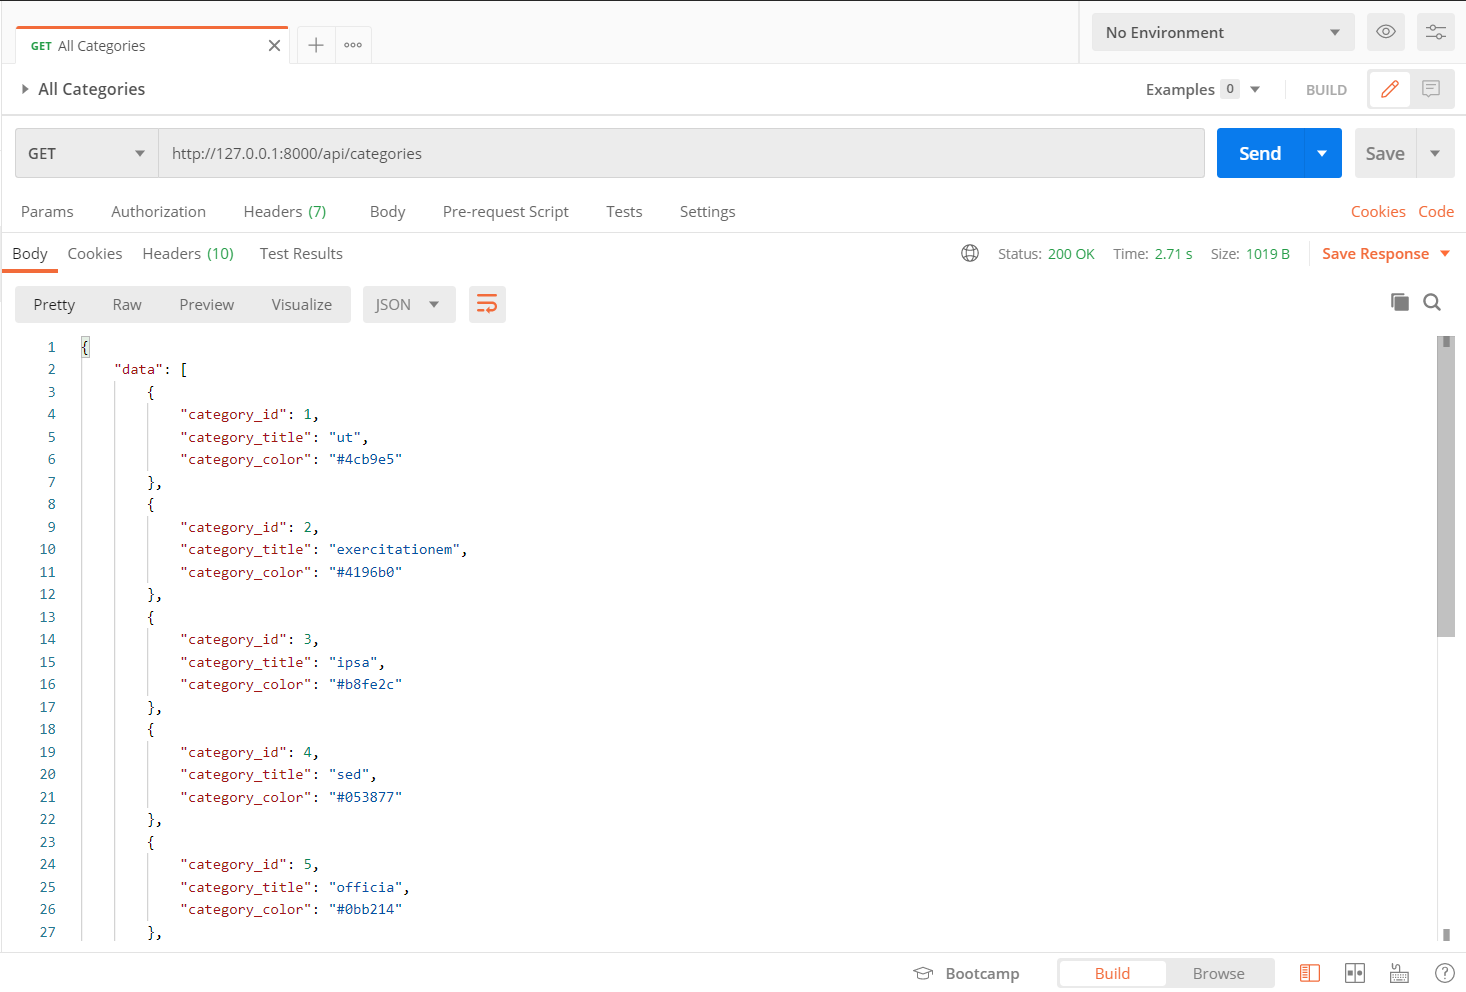Toggle the wrap lines icon in the response toolbar

point(487,304)
